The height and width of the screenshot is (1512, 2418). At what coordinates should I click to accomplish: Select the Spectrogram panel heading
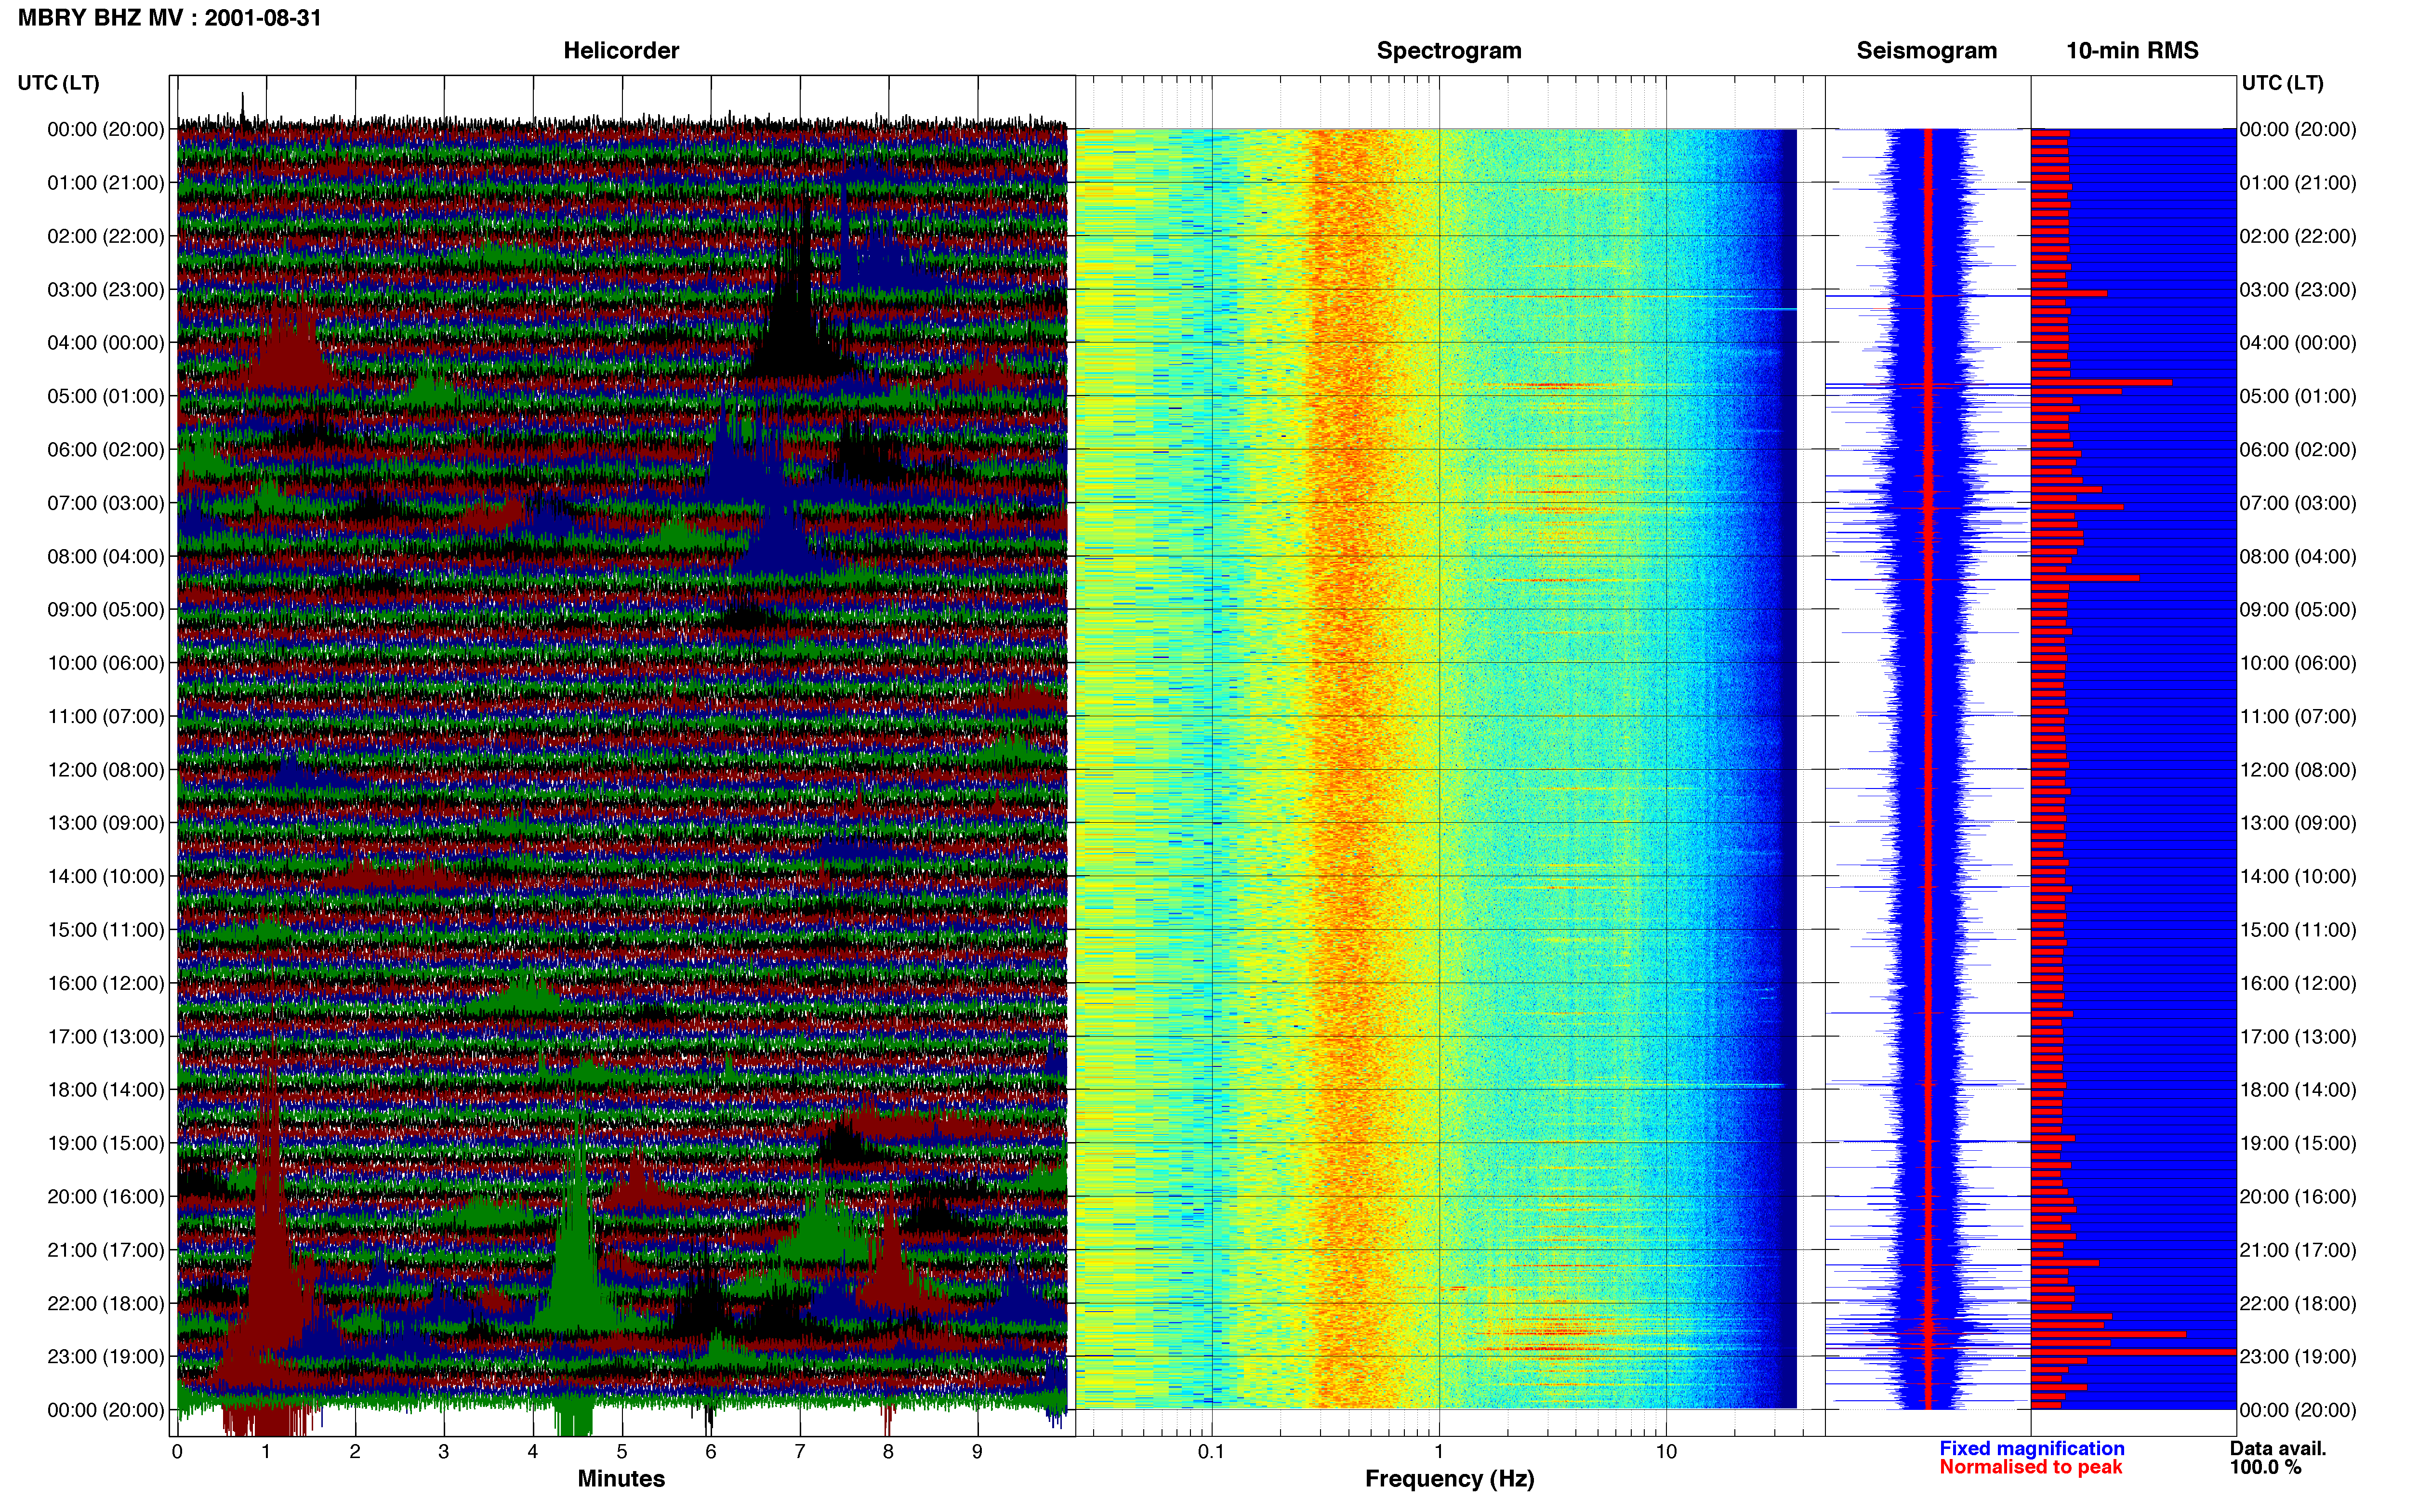pos(1449,51)
